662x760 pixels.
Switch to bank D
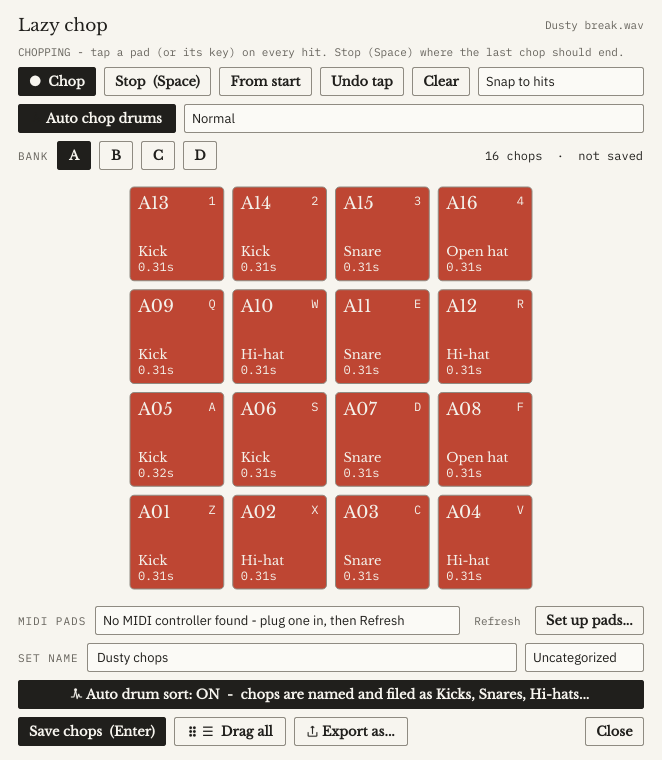[200, 156]
